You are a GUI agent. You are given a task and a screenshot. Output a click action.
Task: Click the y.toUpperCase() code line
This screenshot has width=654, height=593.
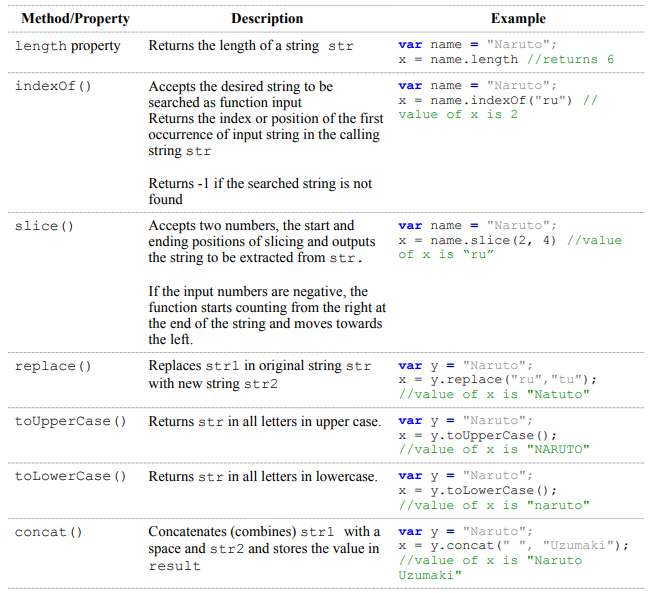(x=477, y=435)
